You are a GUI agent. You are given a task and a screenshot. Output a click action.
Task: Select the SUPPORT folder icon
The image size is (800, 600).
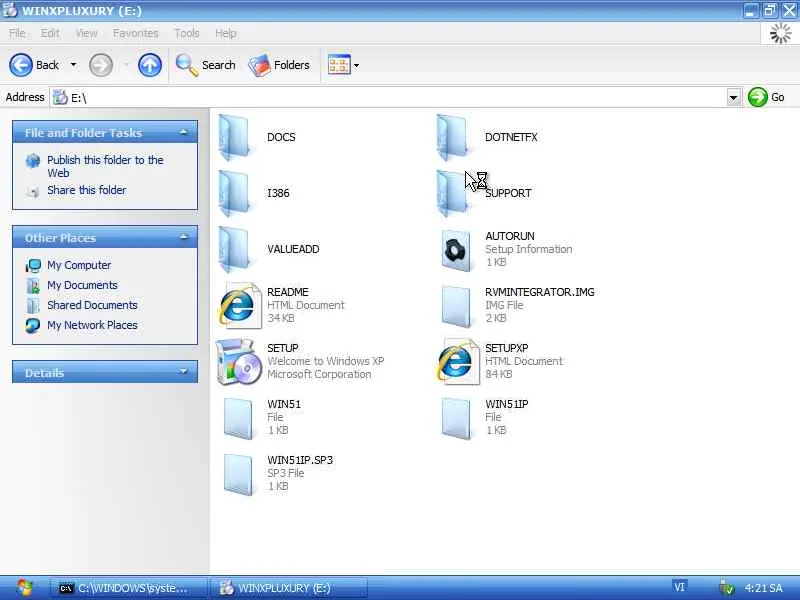point(453,194)
